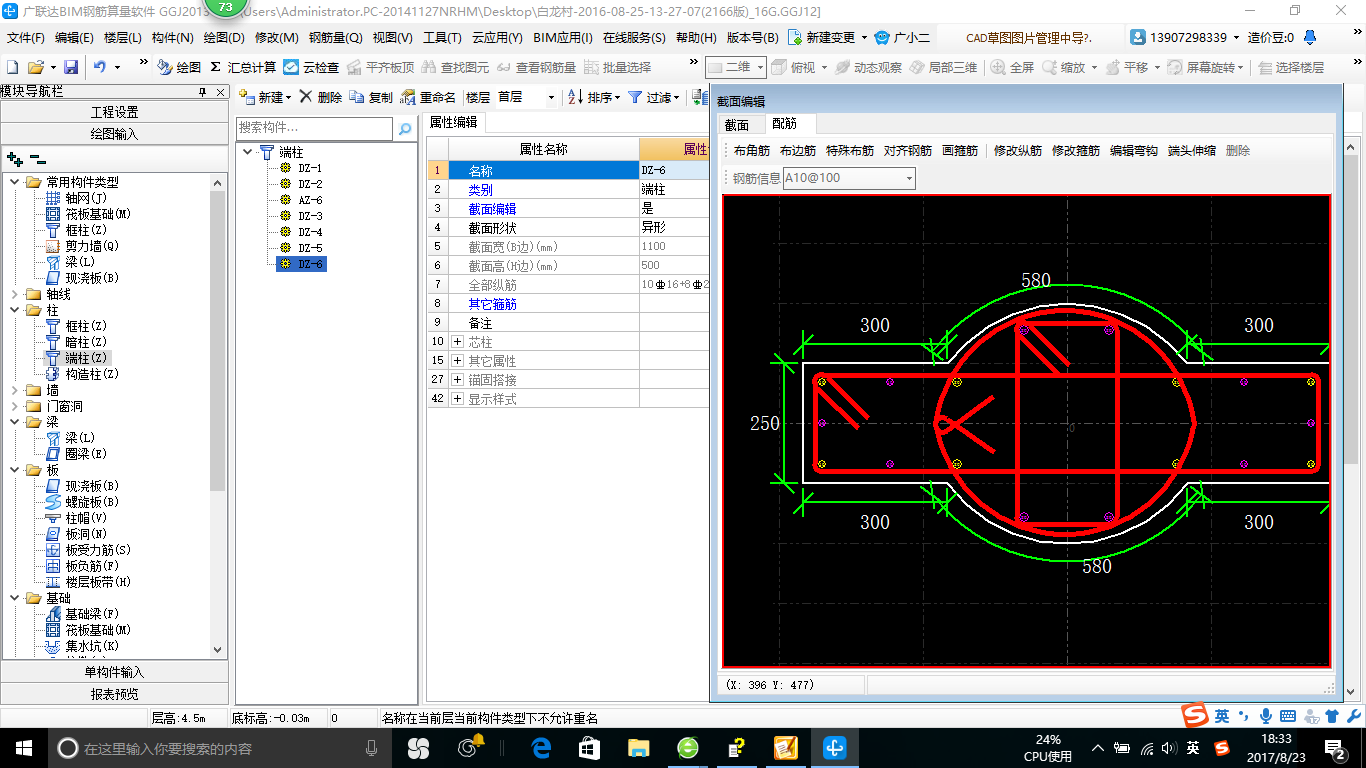Click the taskbar search box
Screen dimensions: 1366x768
[217, 747]
